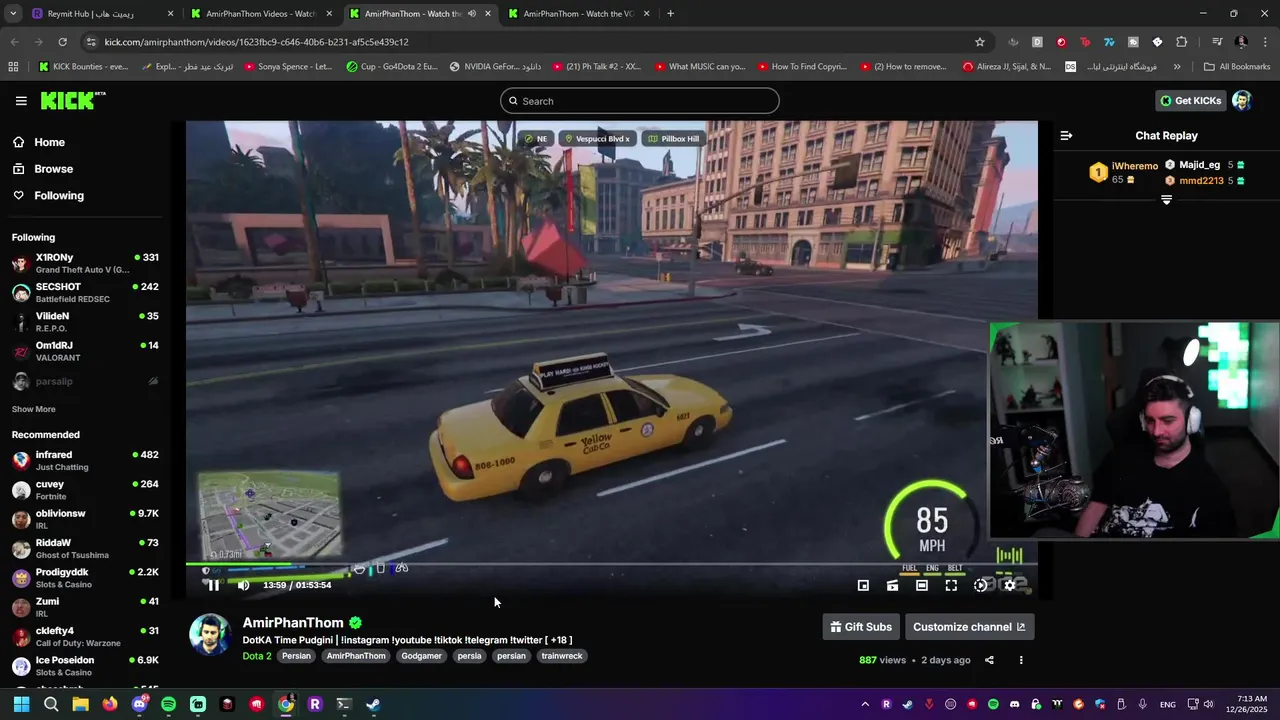The width and height of the screenshot is (1280, 720).
Task: Open followed channel X1RONy
Action: (x=85, y=263)
